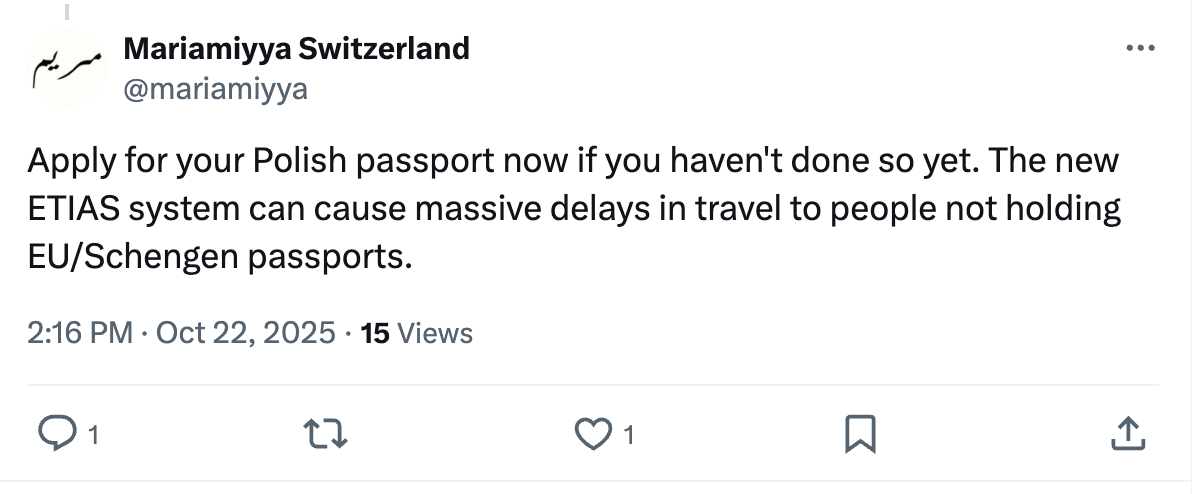Image resolution: width=1192 pixels, height=494 pixels.
Task: Click the 2:16 PM time
Action: [79, 332]
